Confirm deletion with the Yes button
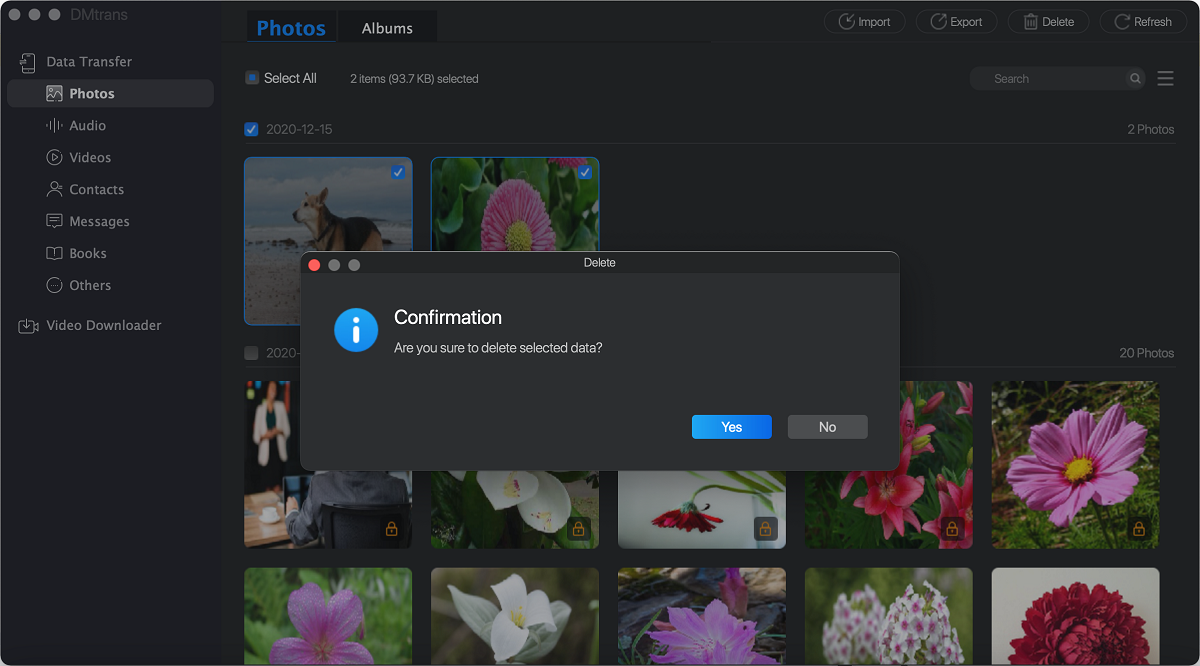The height and width of the screenshot is (666, 1200). tap(731, 427)
